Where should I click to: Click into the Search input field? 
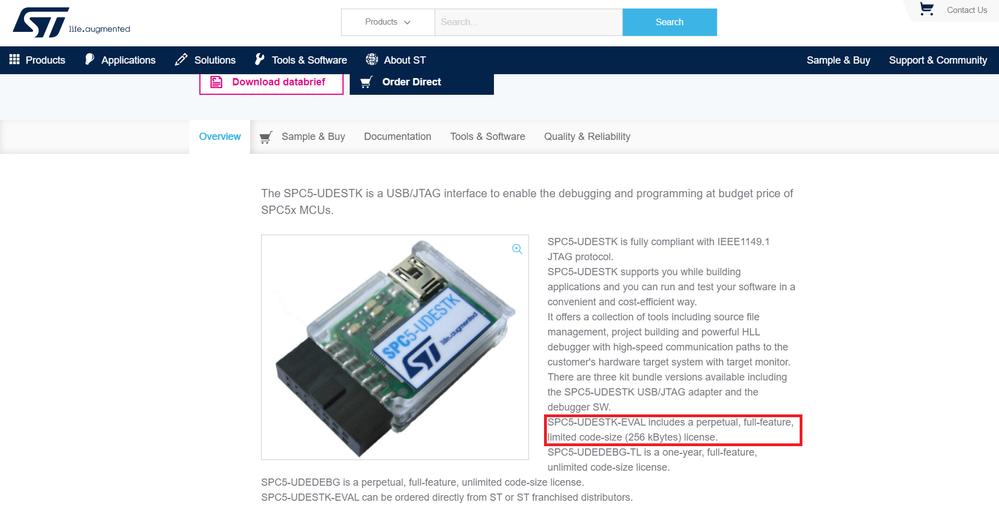[x=529, y=22]
